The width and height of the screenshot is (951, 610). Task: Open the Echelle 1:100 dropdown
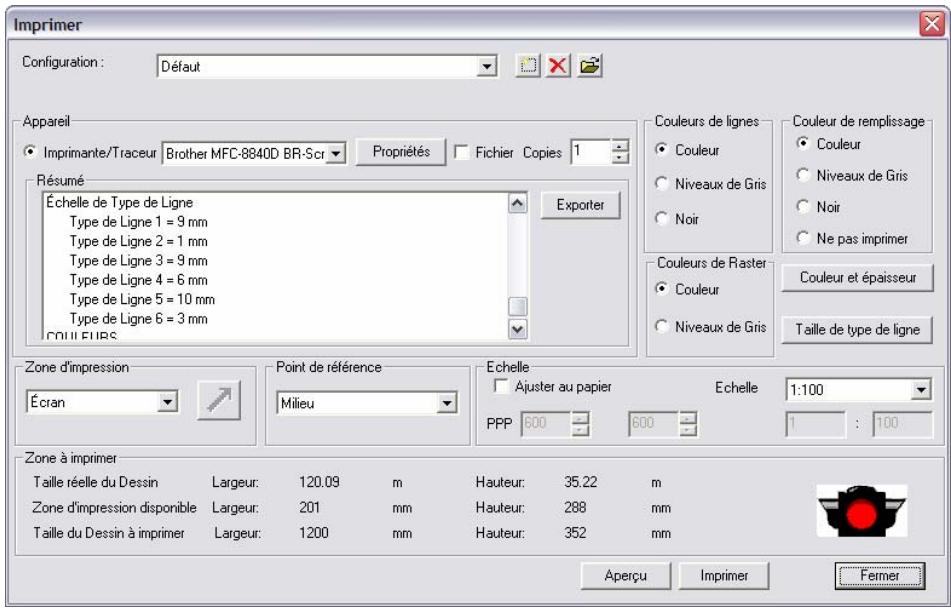click(921, 390)
